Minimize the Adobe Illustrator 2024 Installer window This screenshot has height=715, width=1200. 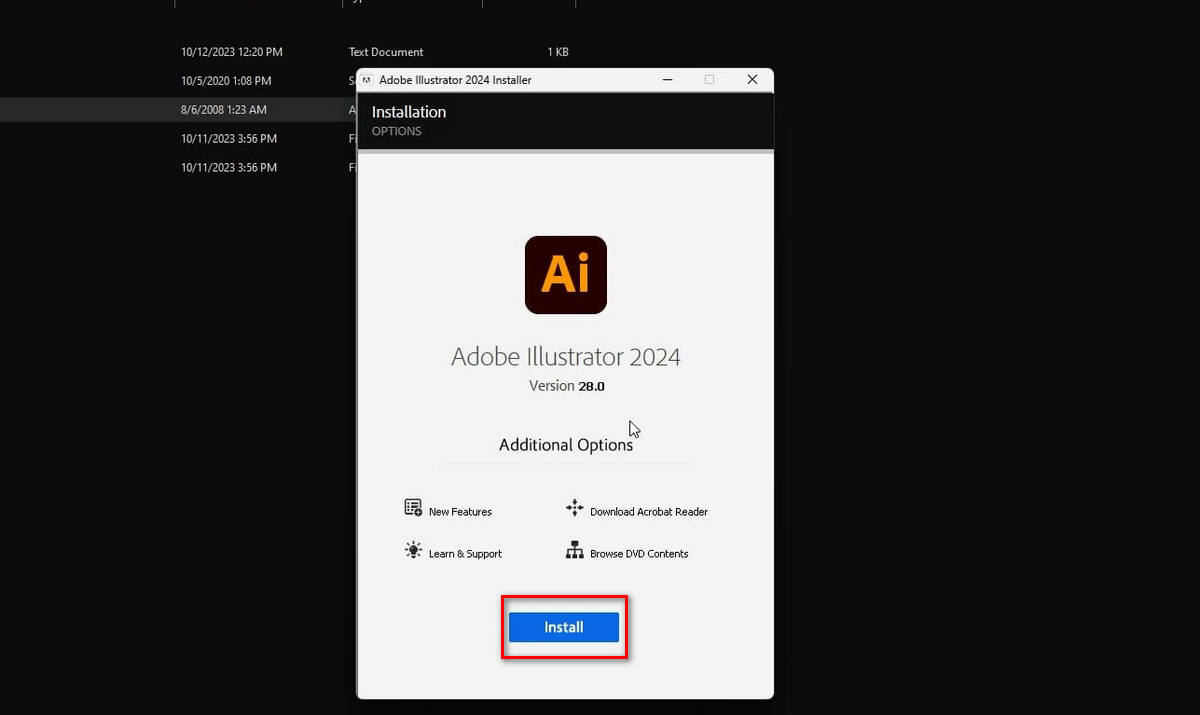[666, 80]
